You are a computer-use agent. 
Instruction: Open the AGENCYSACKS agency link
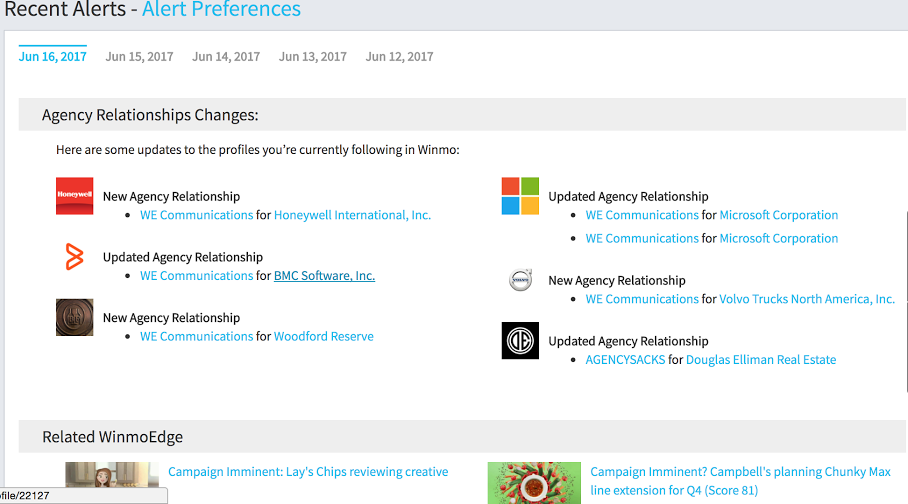click(x=625, y=360)
